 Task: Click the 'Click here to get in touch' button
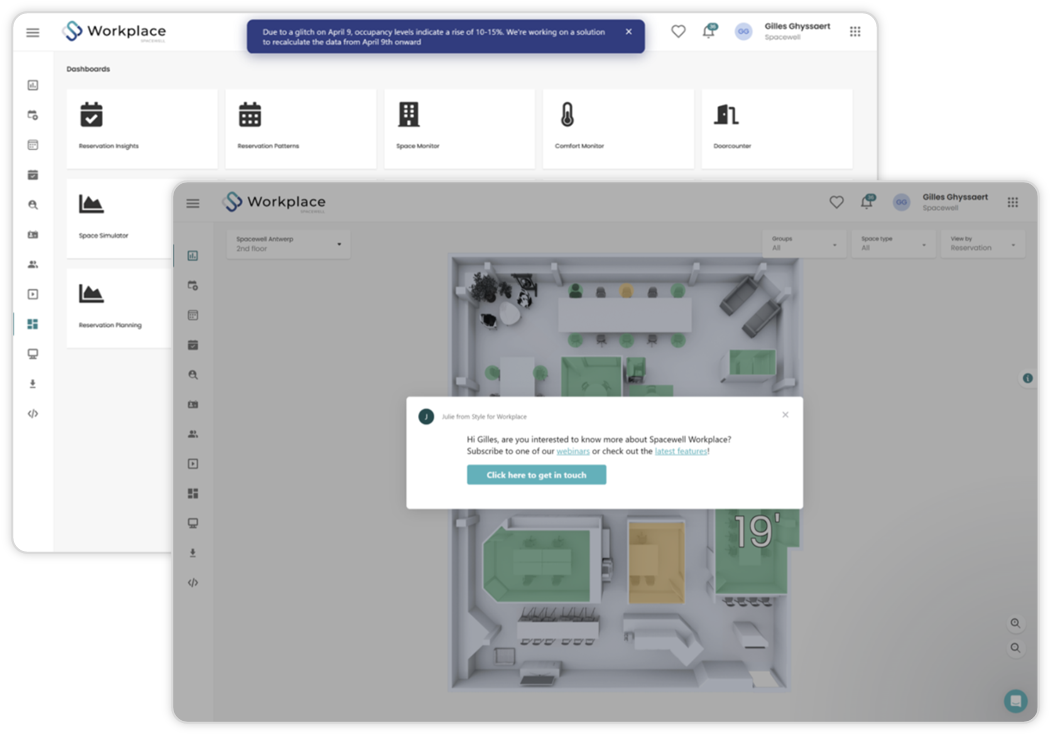point(536,475)
